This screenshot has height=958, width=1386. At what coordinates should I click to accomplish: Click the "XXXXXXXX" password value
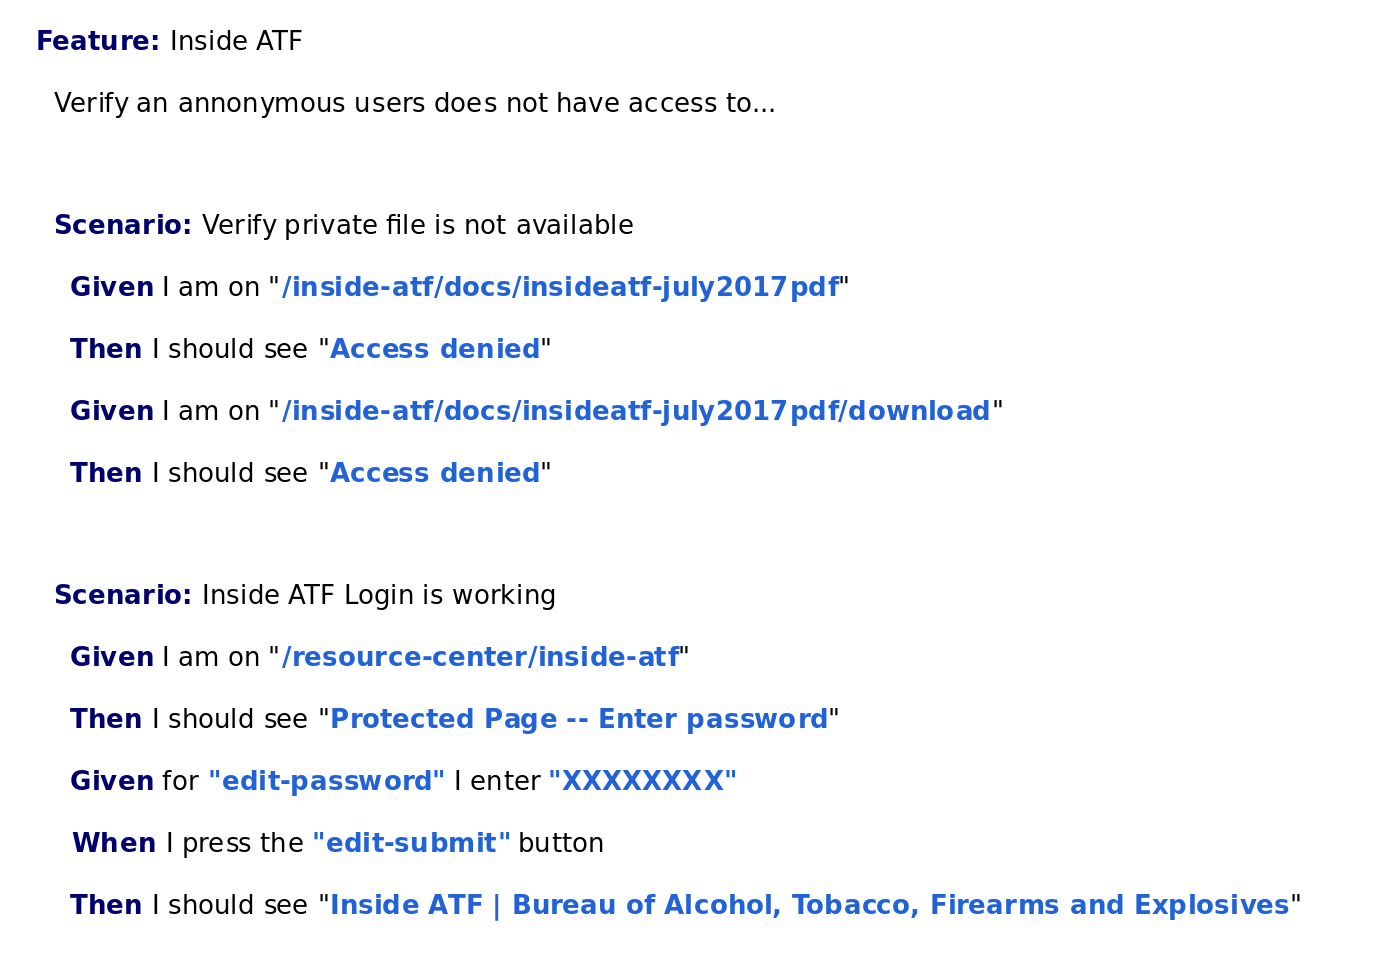pos(643,782)
